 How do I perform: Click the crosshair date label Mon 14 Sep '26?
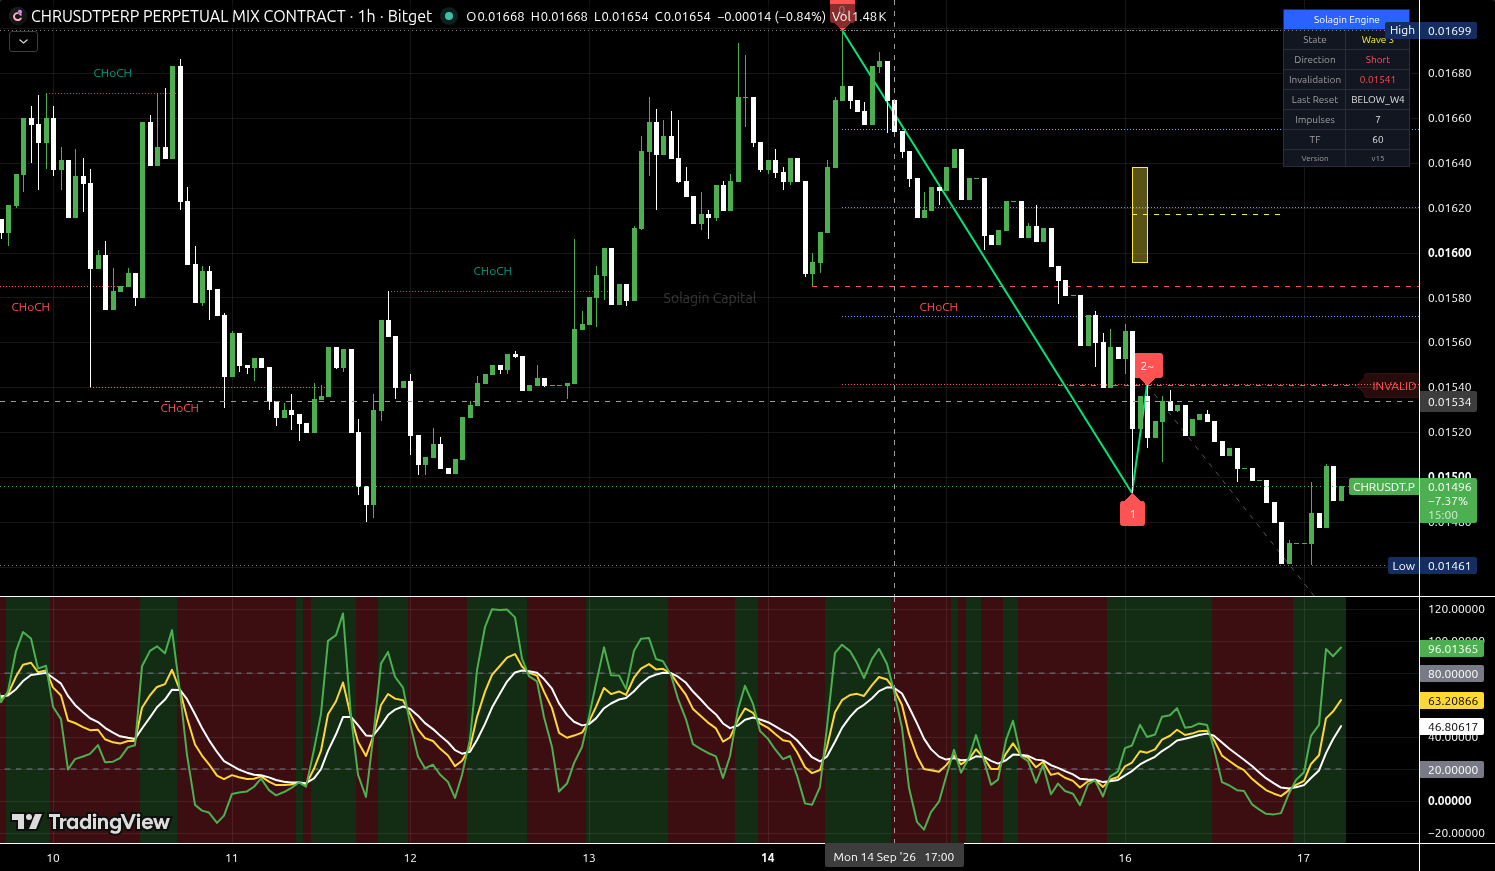pyautogui.click(x=894, y=857)
